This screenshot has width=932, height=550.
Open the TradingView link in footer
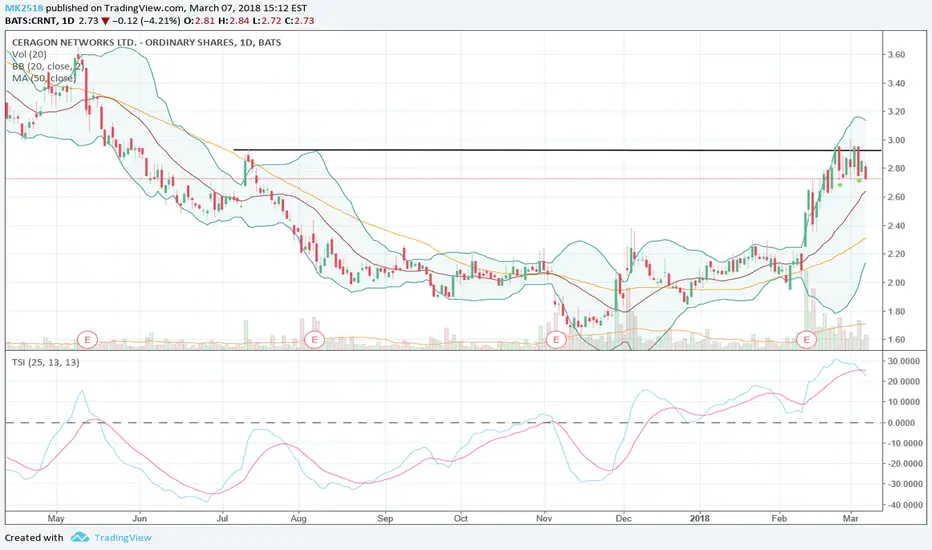[x=122, y=538]
